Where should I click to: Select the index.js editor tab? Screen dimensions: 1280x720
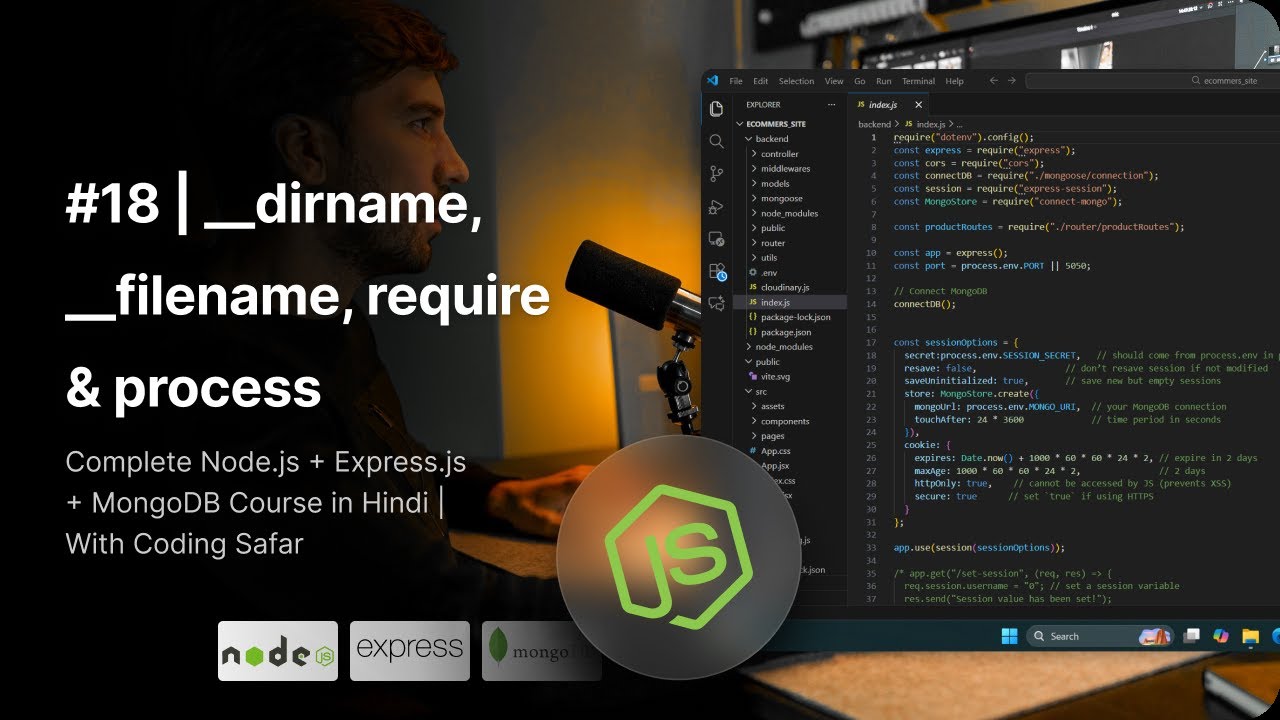point(890,104)
